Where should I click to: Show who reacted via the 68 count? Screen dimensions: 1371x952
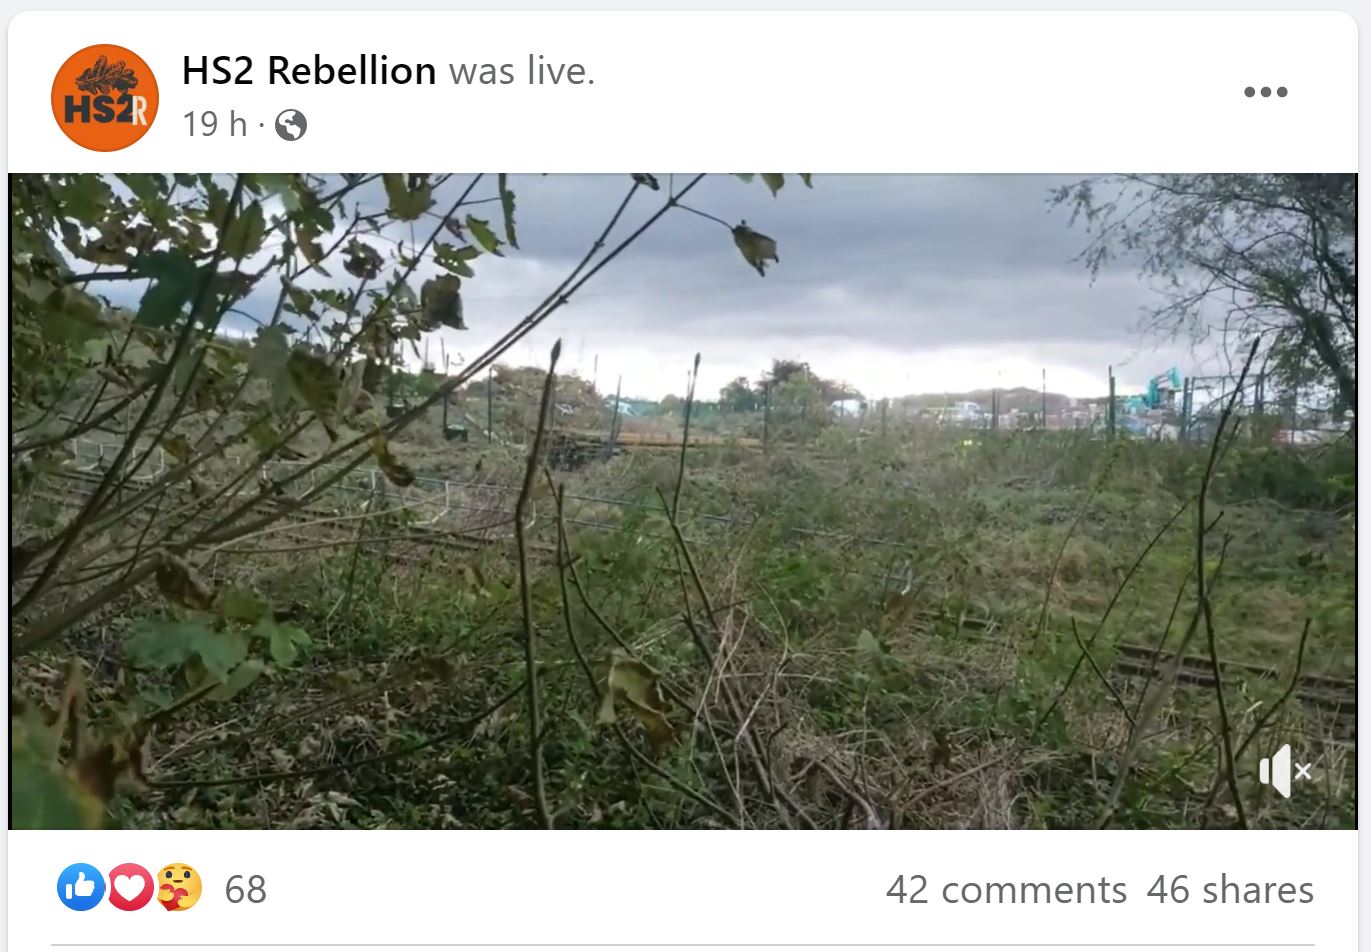point(245,889)
